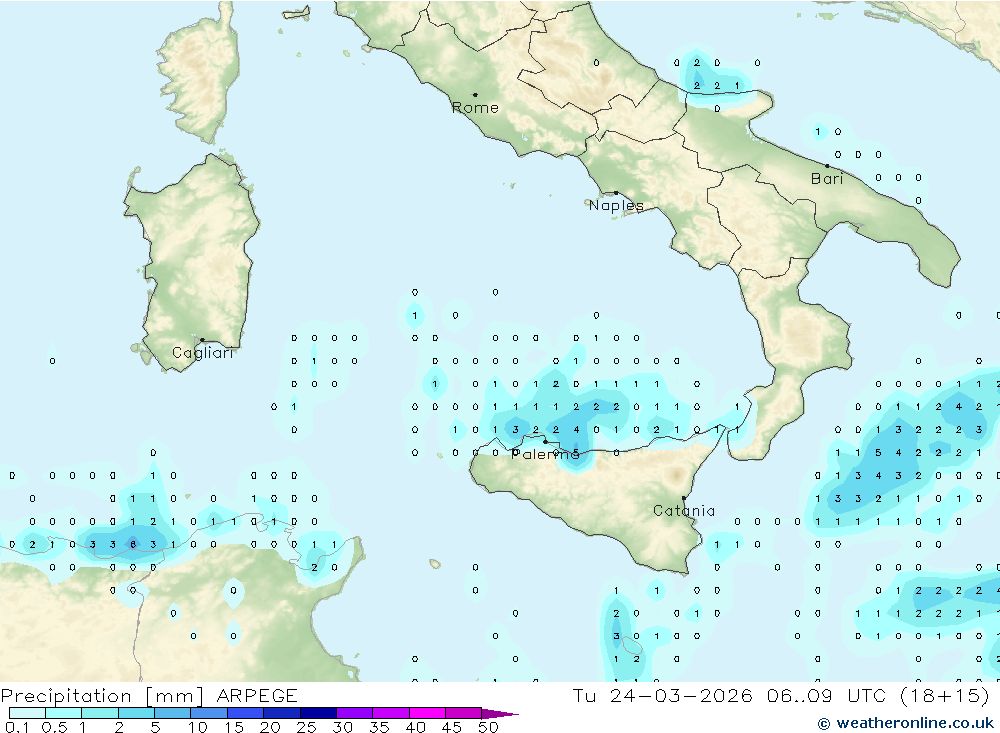
Task: Click the Cagliari city label
Action: coord(203,353)
